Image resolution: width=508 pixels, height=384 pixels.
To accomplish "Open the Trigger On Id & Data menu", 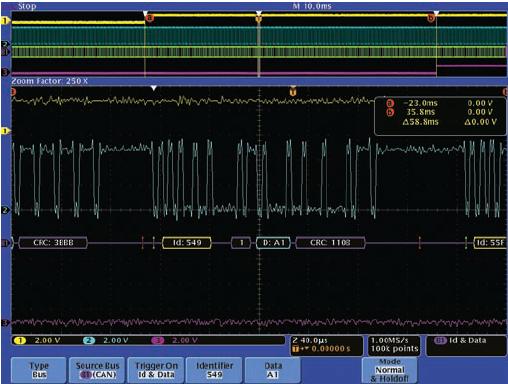I will tap(156, 370).
